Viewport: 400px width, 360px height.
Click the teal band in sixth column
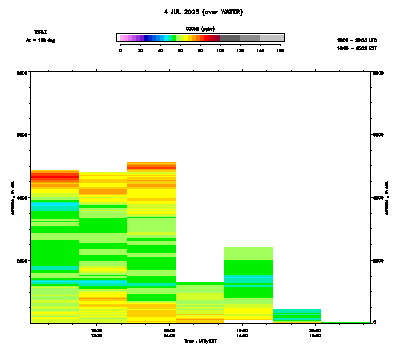[x=297, y=311]
